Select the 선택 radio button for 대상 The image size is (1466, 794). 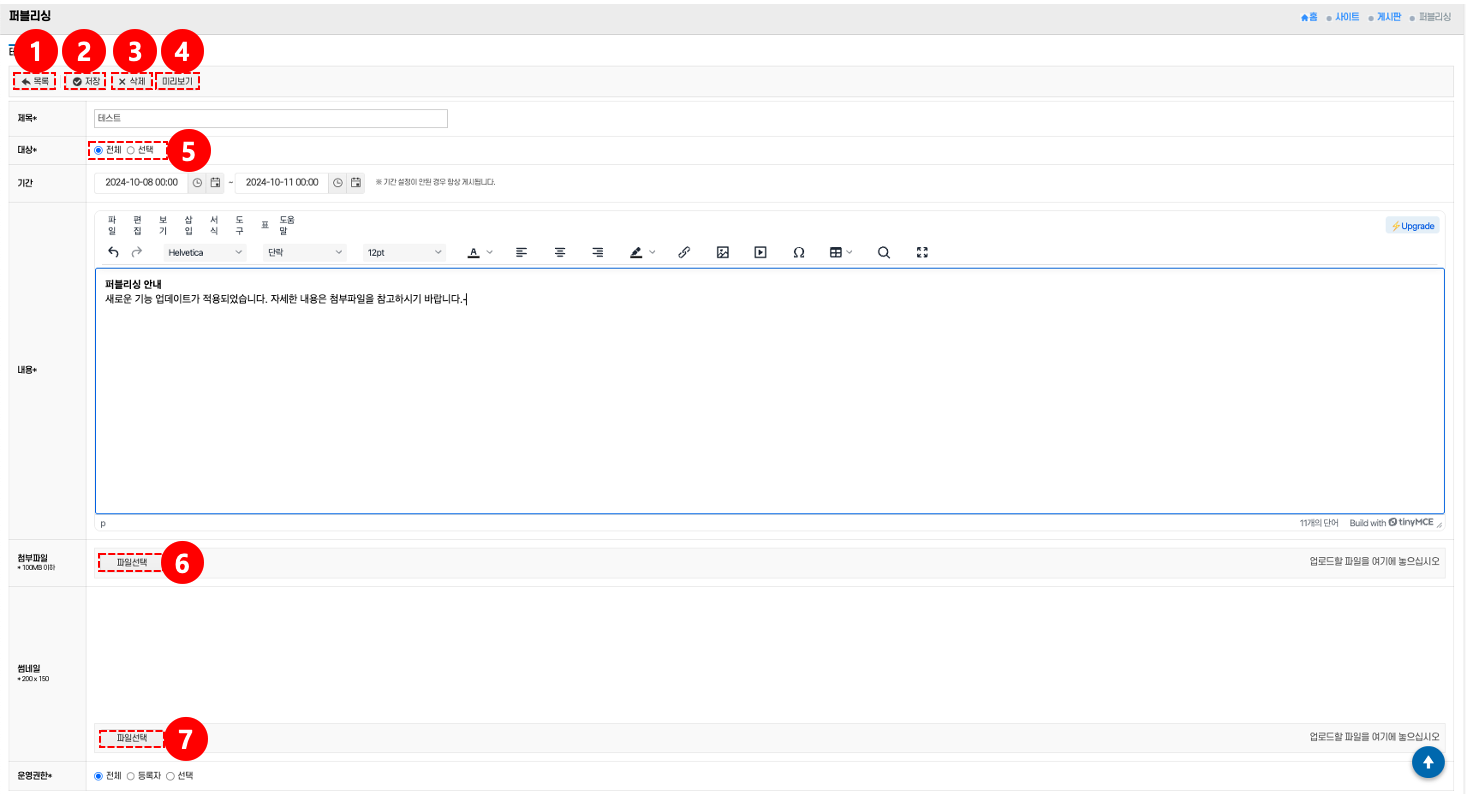131,150
